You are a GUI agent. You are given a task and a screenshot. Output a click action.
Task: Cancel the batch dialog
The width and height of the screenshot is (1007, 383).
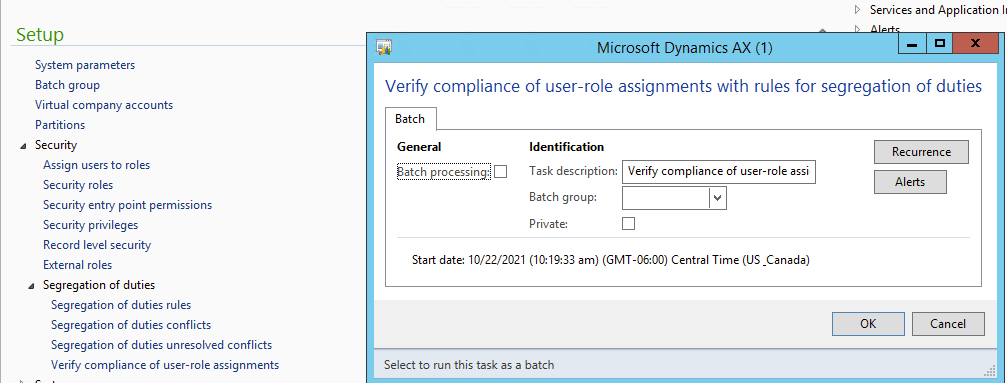[948, 324]
